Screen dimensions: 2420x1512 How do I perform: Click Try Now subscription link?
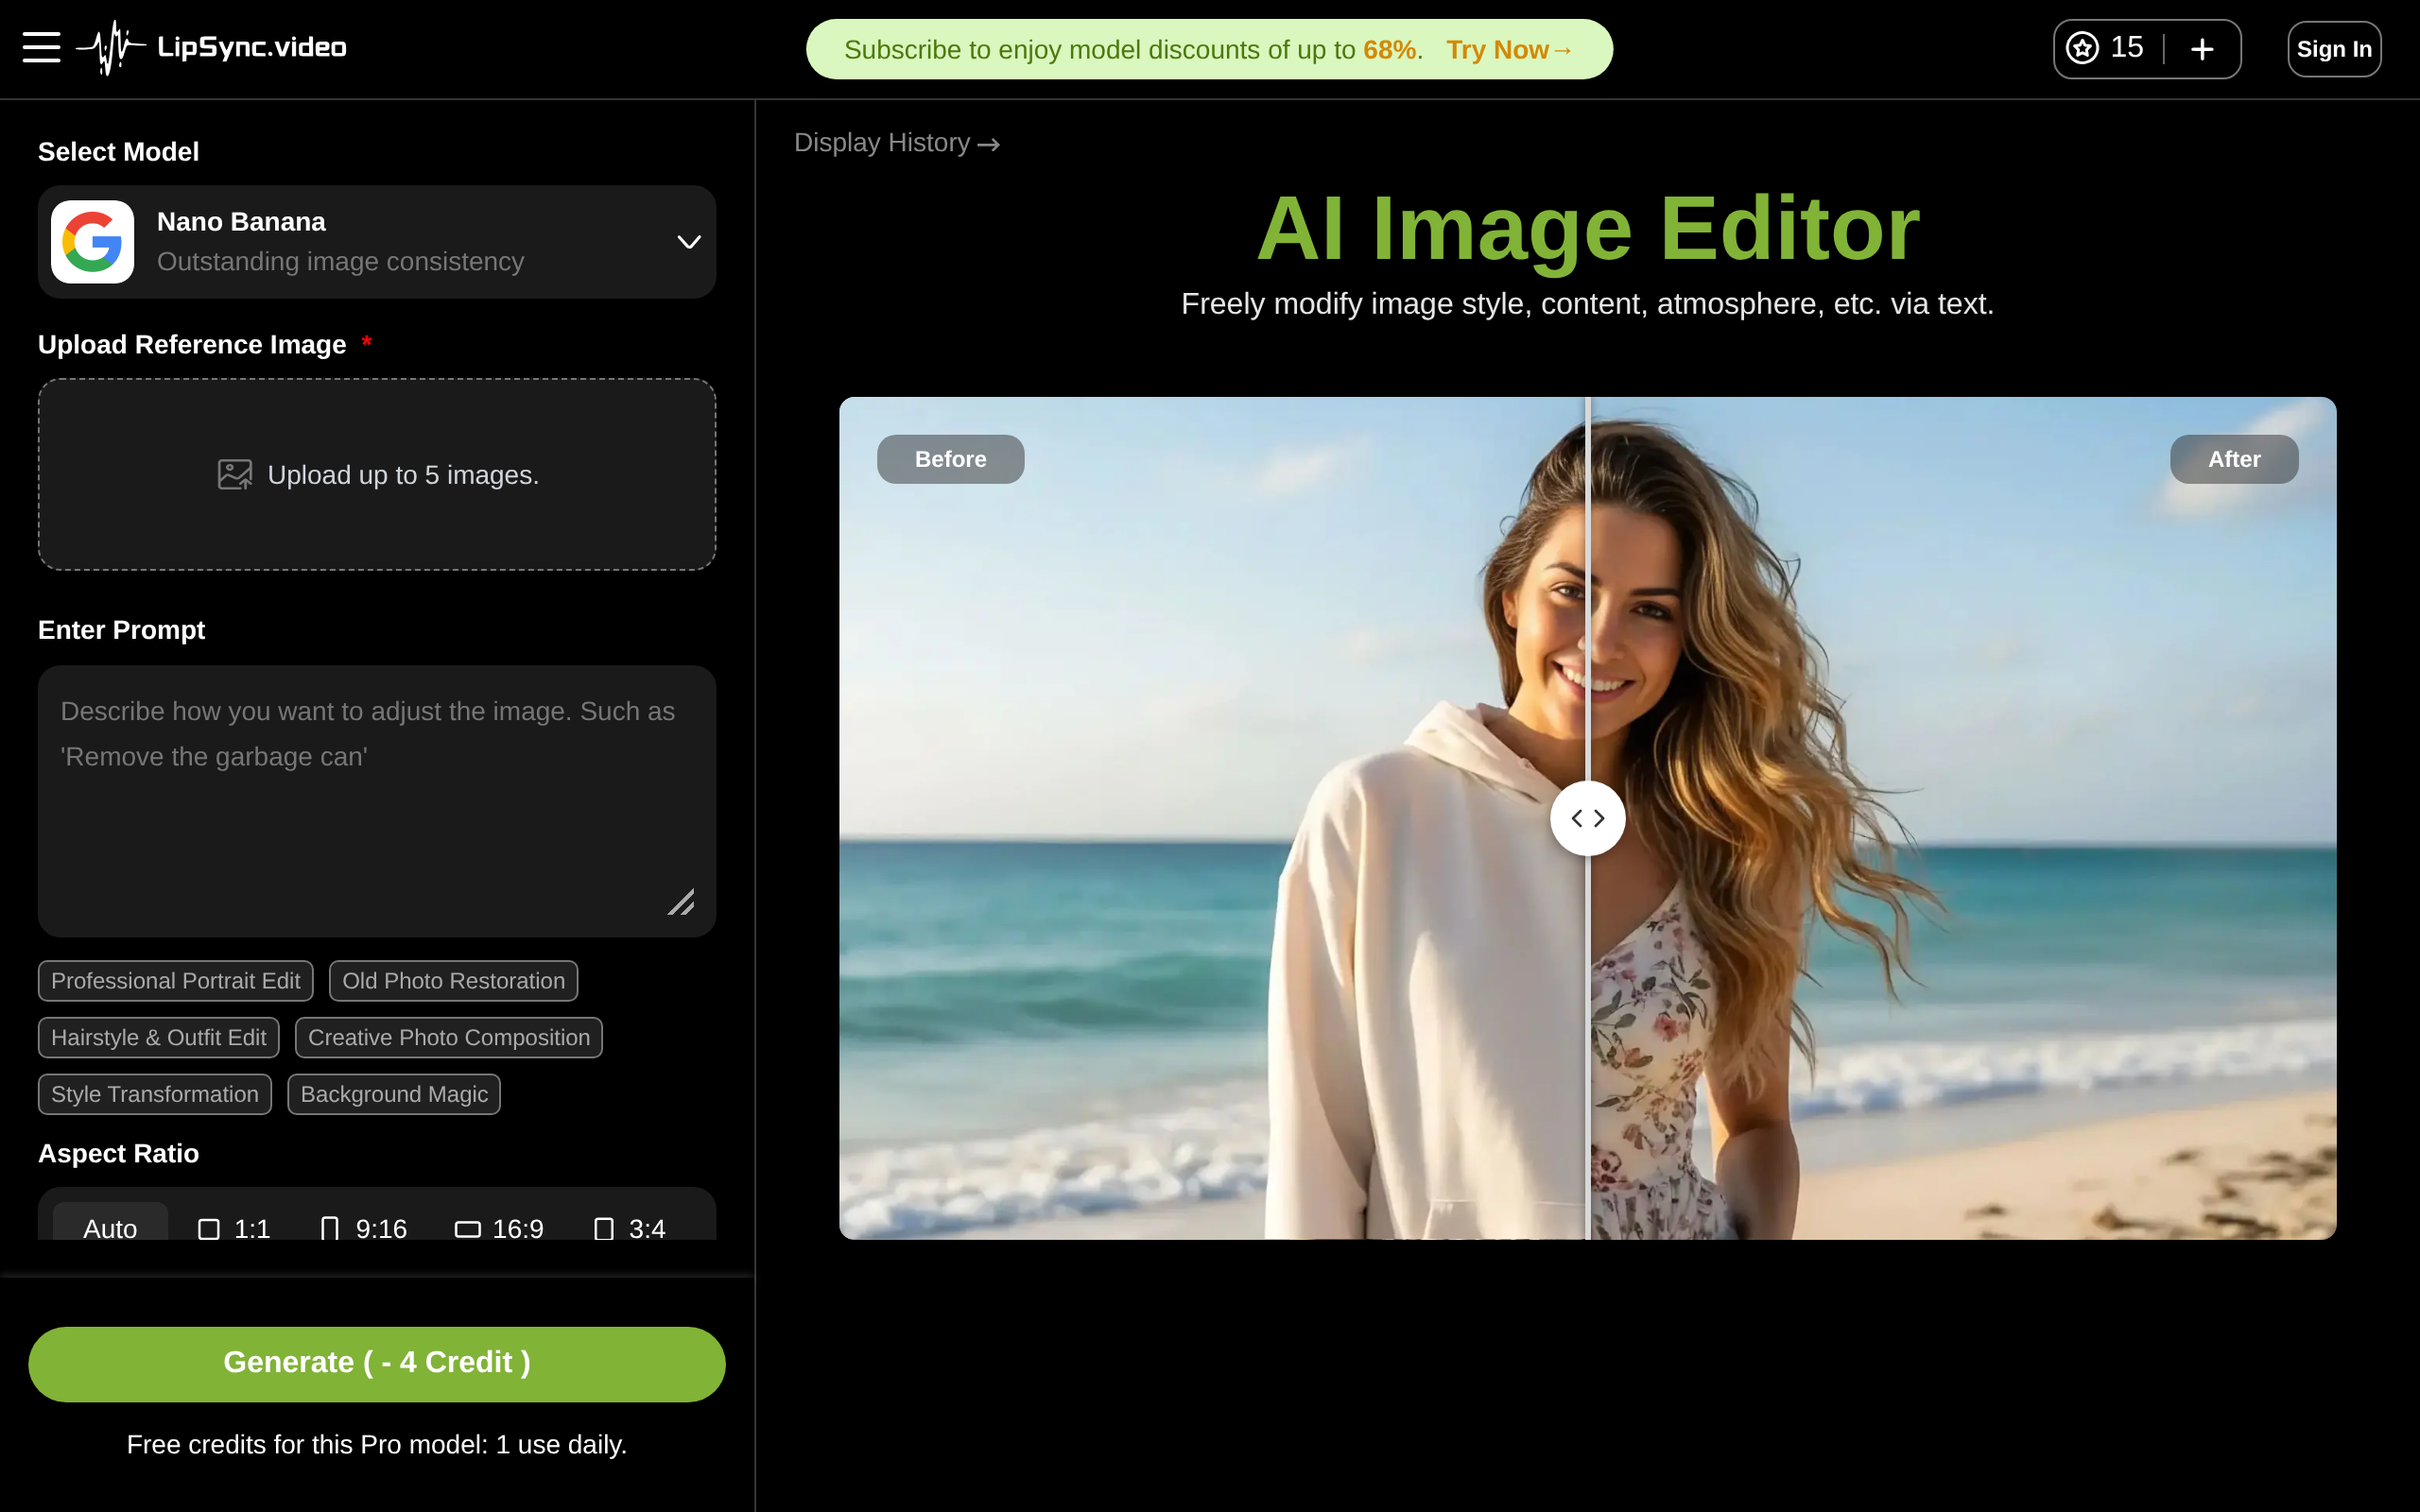[x=1510, y=50]
